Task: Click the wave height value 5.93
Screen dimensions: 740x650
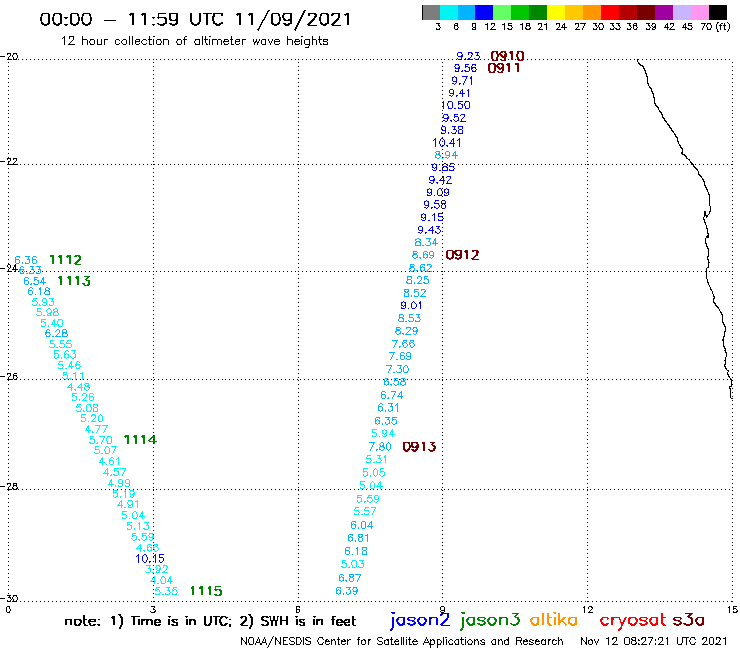Action: point(43,302)
